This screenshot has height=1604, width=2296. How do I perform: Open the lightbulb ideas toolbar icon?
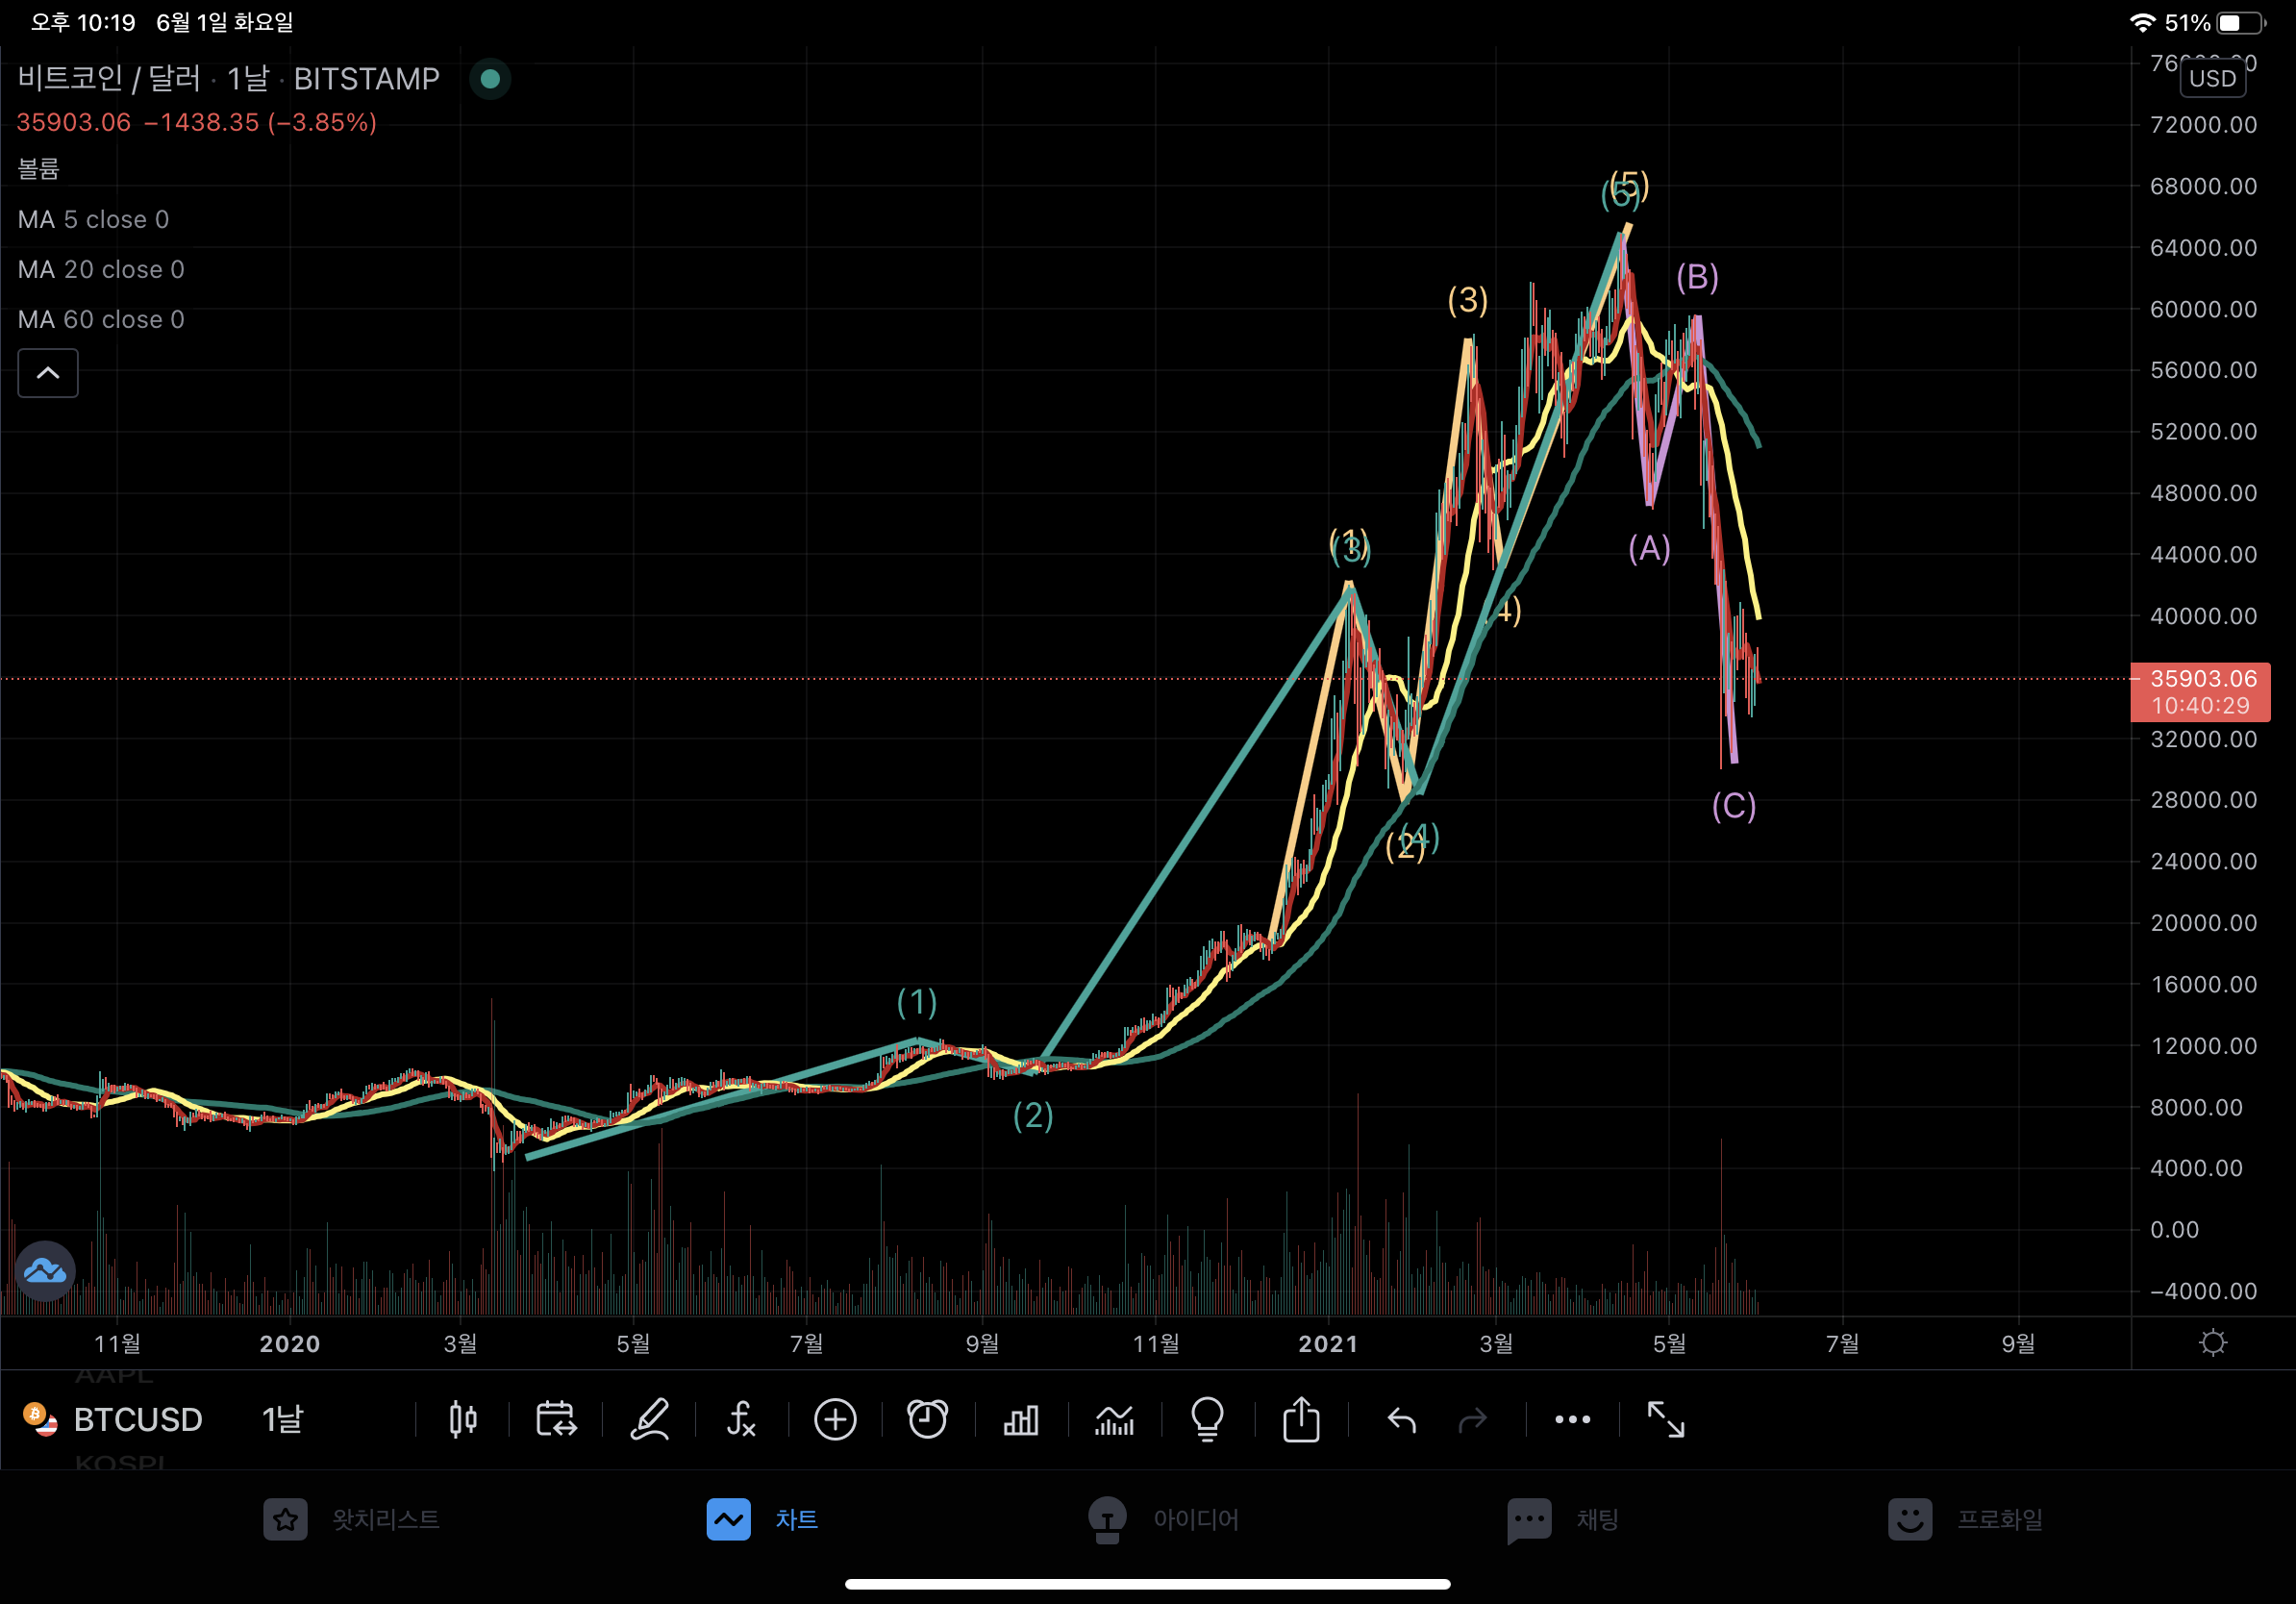click(1207, 1419)
